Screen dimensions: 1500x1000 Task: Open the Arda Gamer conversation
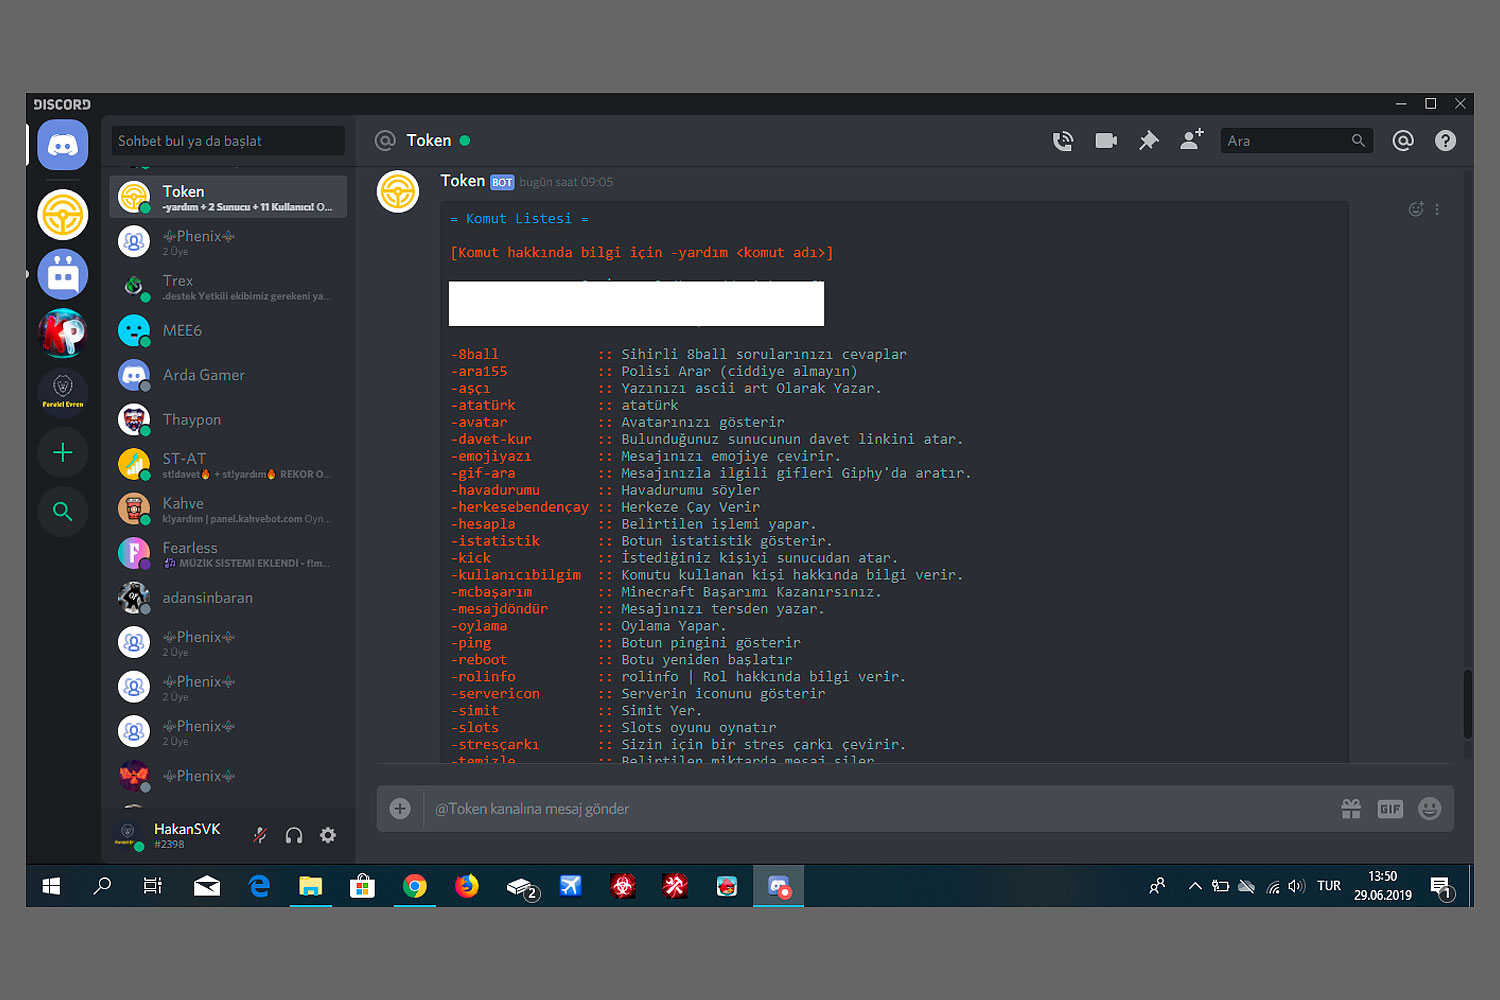(228, 375)
